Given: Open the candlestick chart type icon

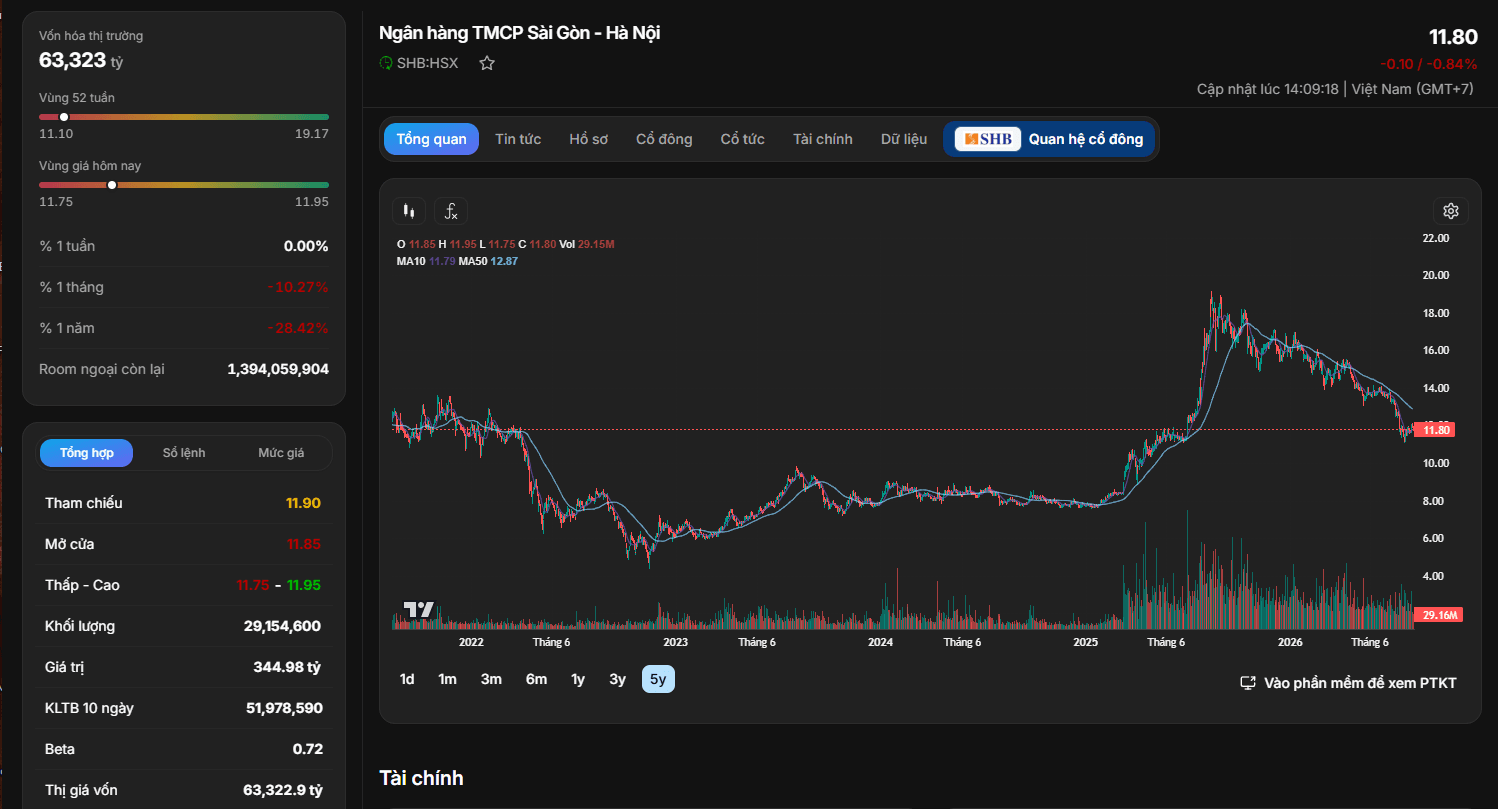Looking at the screenshot, I should pyautogui.click(x=409, y=211).
